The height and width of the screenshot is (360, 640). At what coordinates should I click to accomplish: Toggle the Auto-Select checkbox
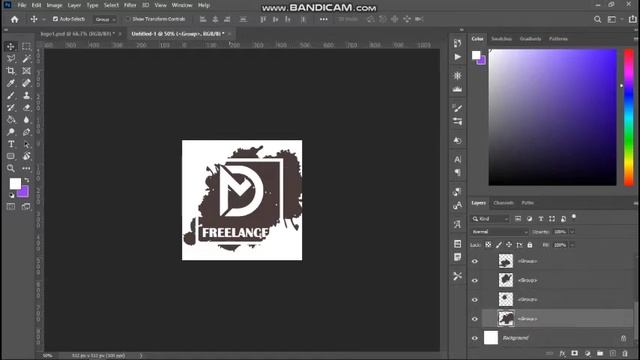[56, 19]
